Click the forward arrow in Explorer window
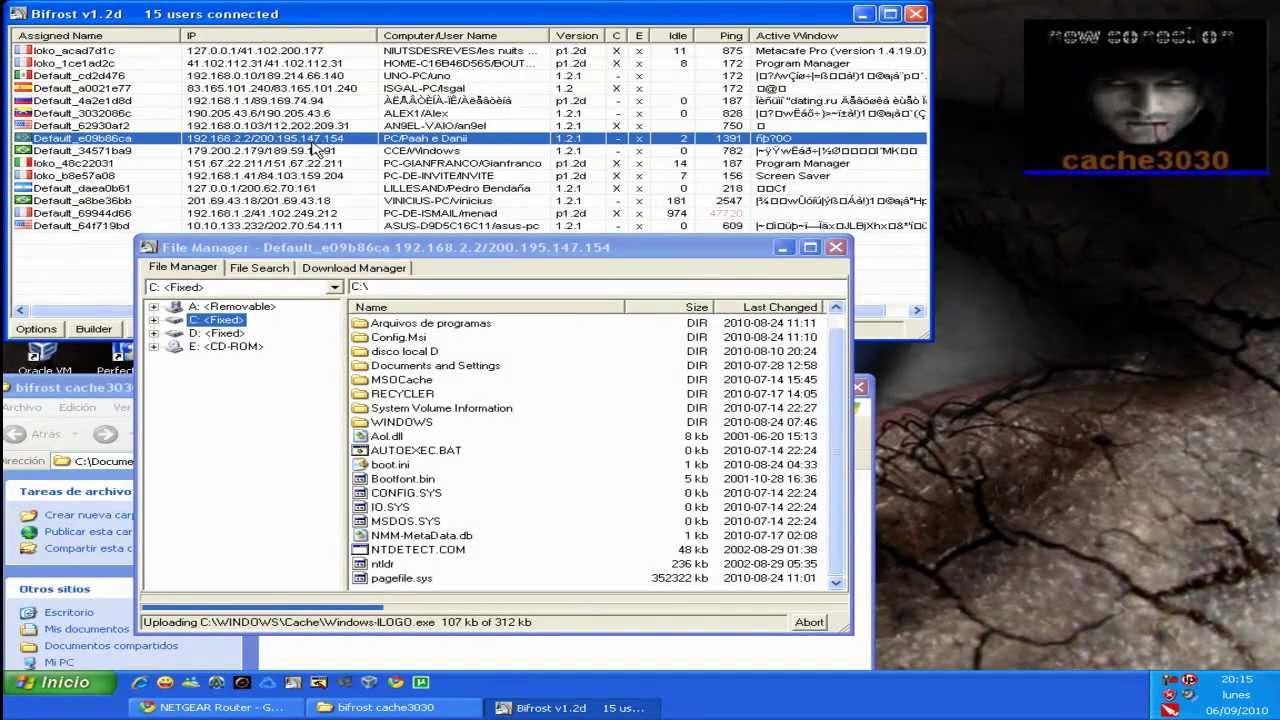Image resolution: width=1280 pixels, height=720 pixels. coord(105,434)
